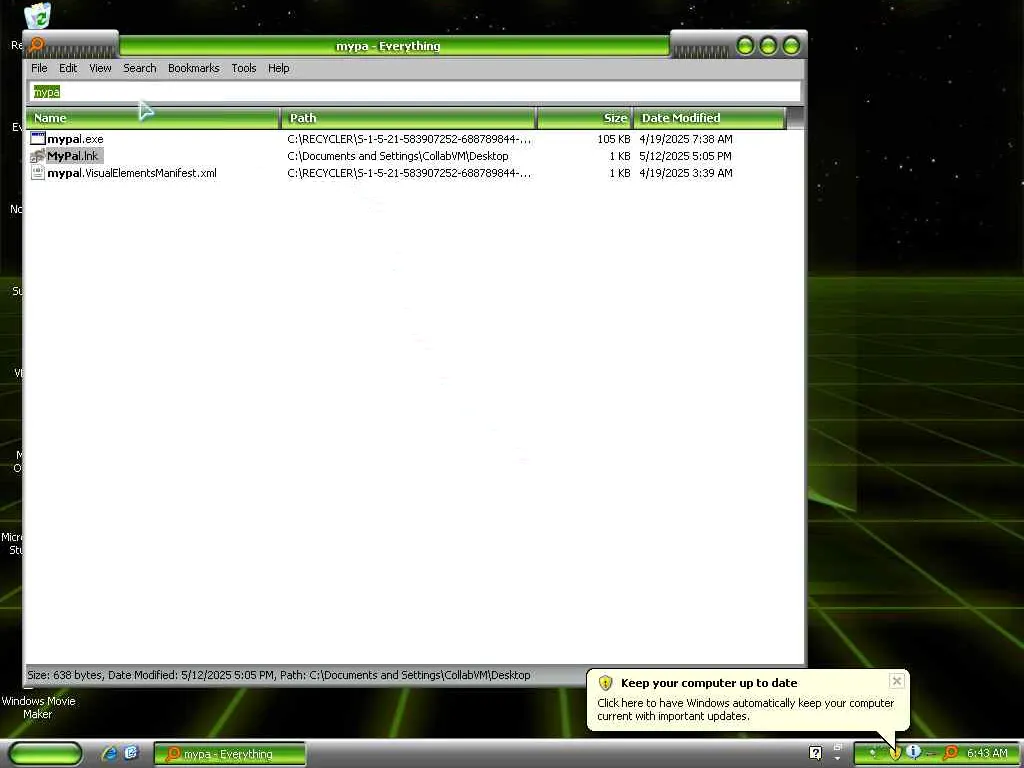
Task: Click the 4/19/2025 3:39 AM date cell
Action: pos(686,173)
